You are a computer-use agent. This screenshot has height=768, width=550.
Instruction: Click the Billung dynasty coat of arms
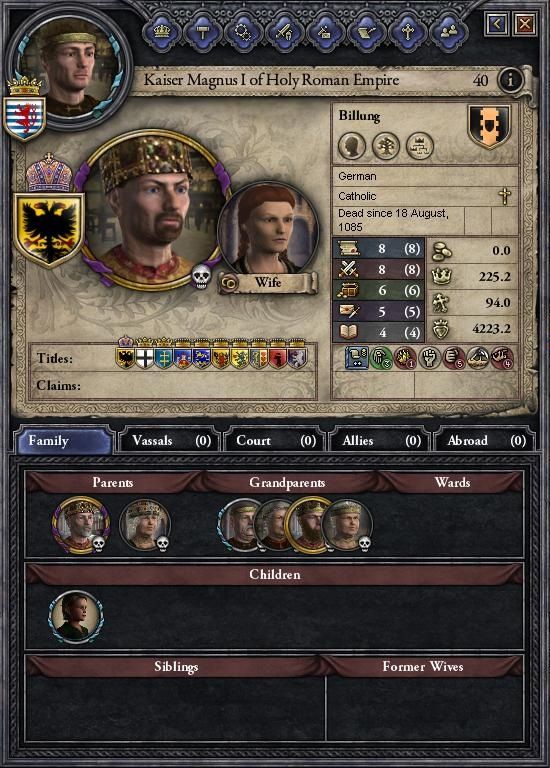click(489, 126)
